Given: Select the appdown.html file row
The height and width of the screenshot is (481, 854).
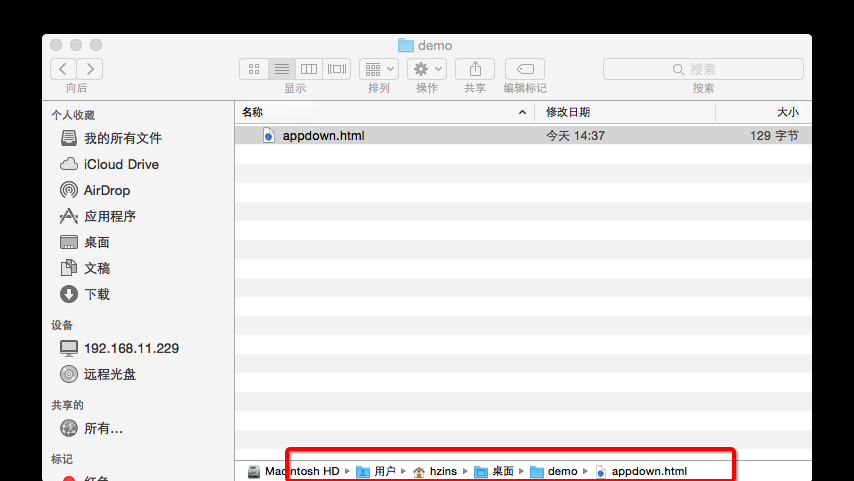Looking at the screenshot, I should [523, 136].
